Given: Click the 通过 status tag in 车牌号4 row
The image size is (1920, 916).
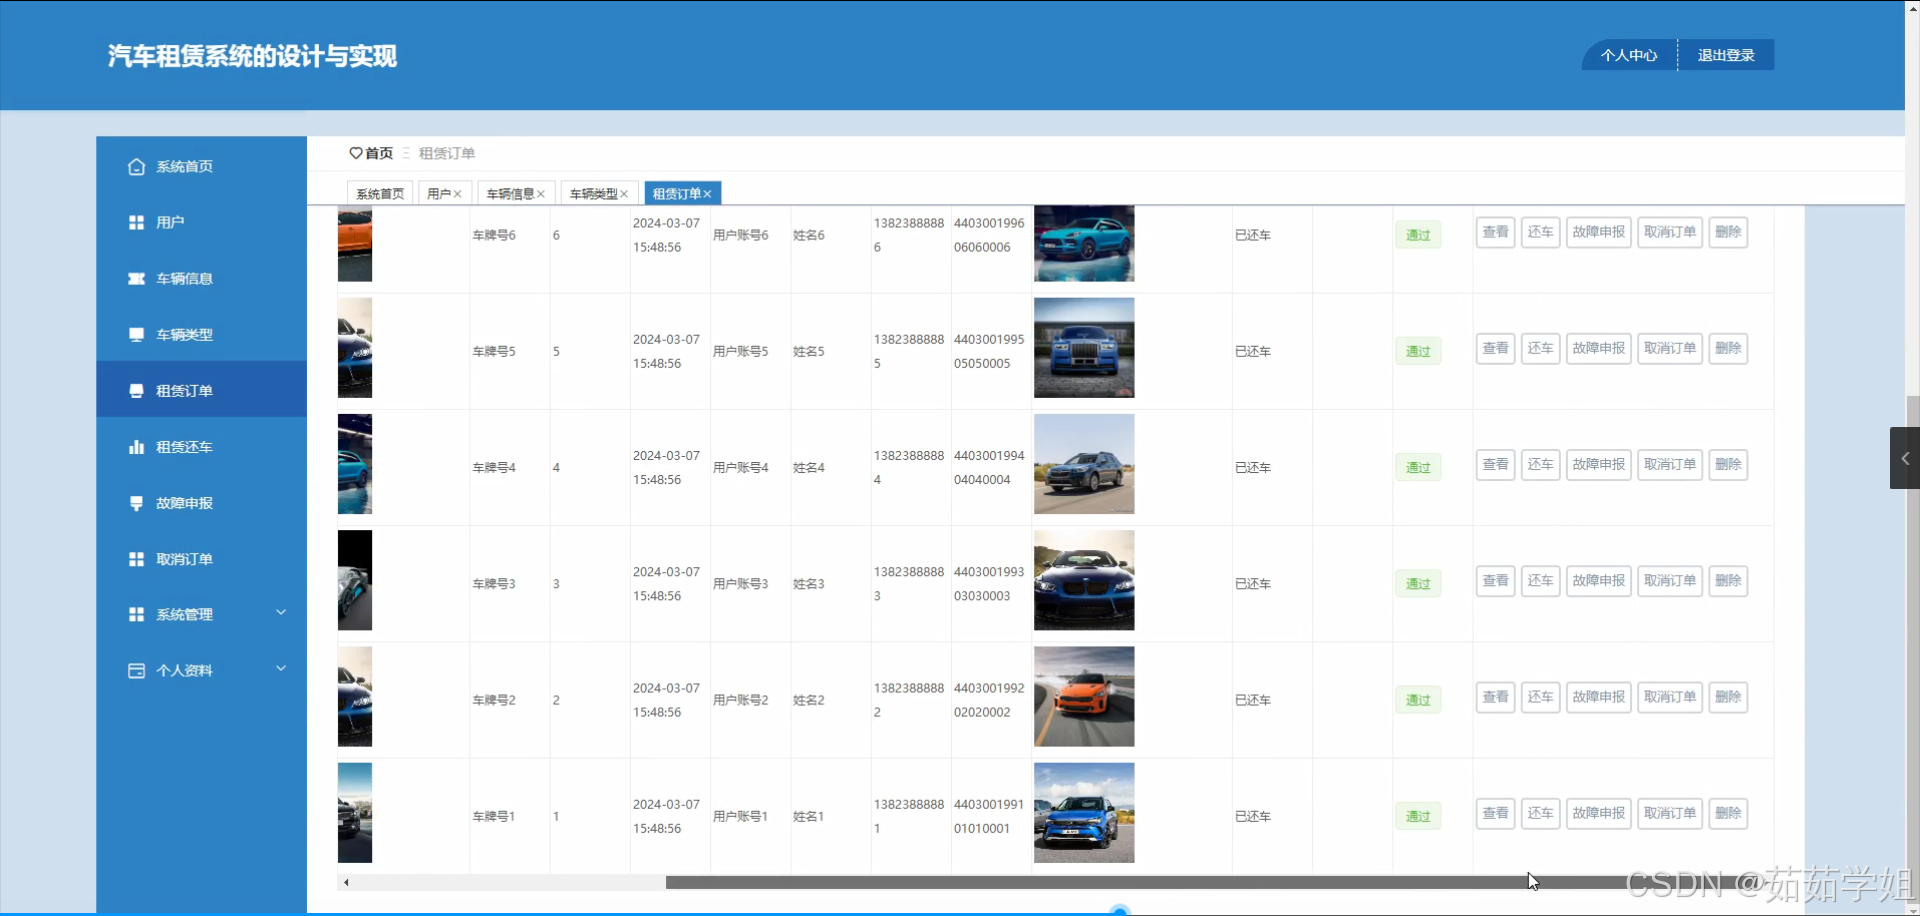Looking at the screenshot, I should (x=1418, y=467).
